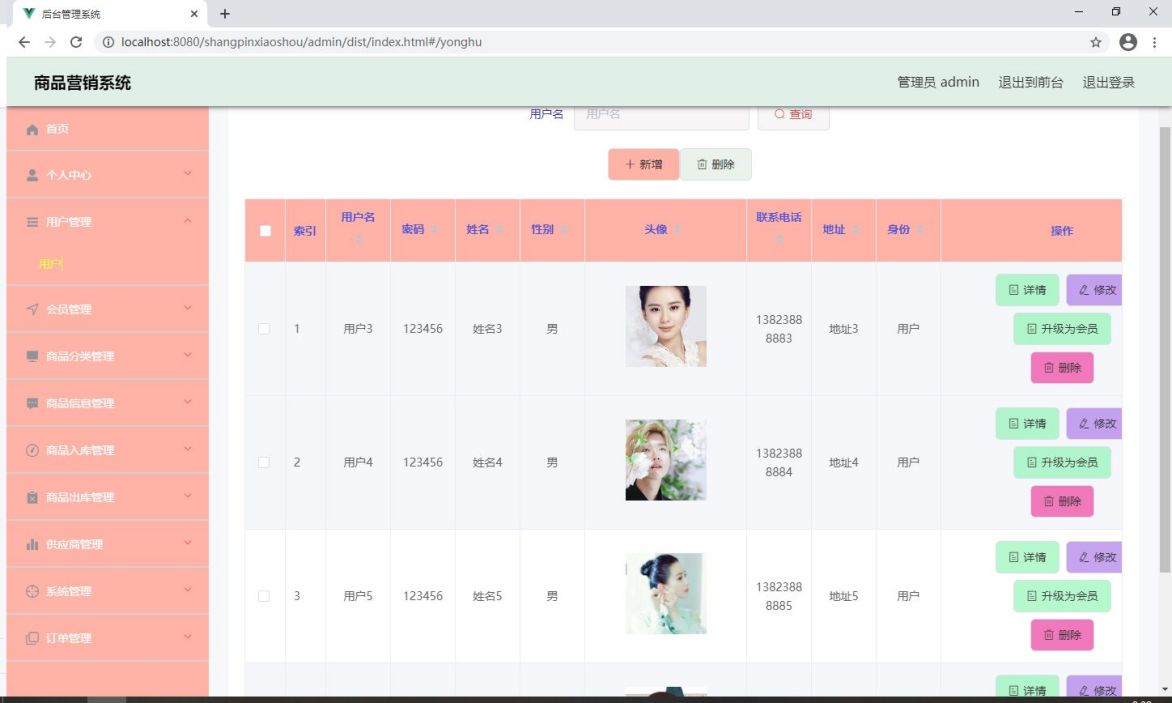Image resolution: width=1172 pixels, height=703 pixels.
Task: Click the monitor icon beside 商品分类管理
Action: [x=32, y=356]
